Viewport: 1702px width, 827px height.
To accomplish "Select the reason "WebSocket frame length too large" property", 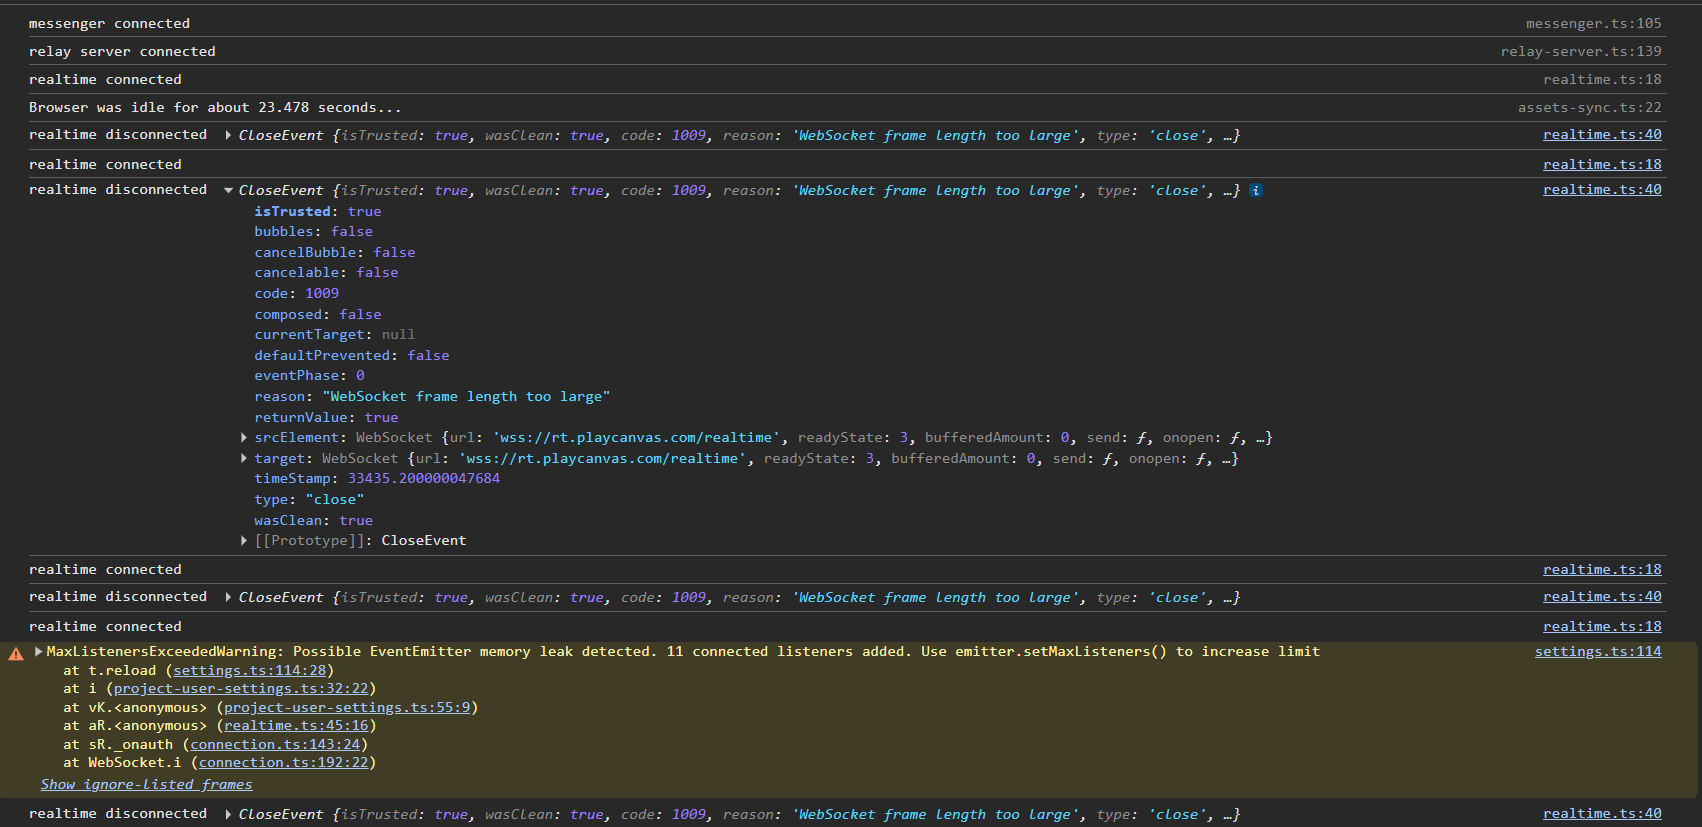I will (x=432, y=396).
